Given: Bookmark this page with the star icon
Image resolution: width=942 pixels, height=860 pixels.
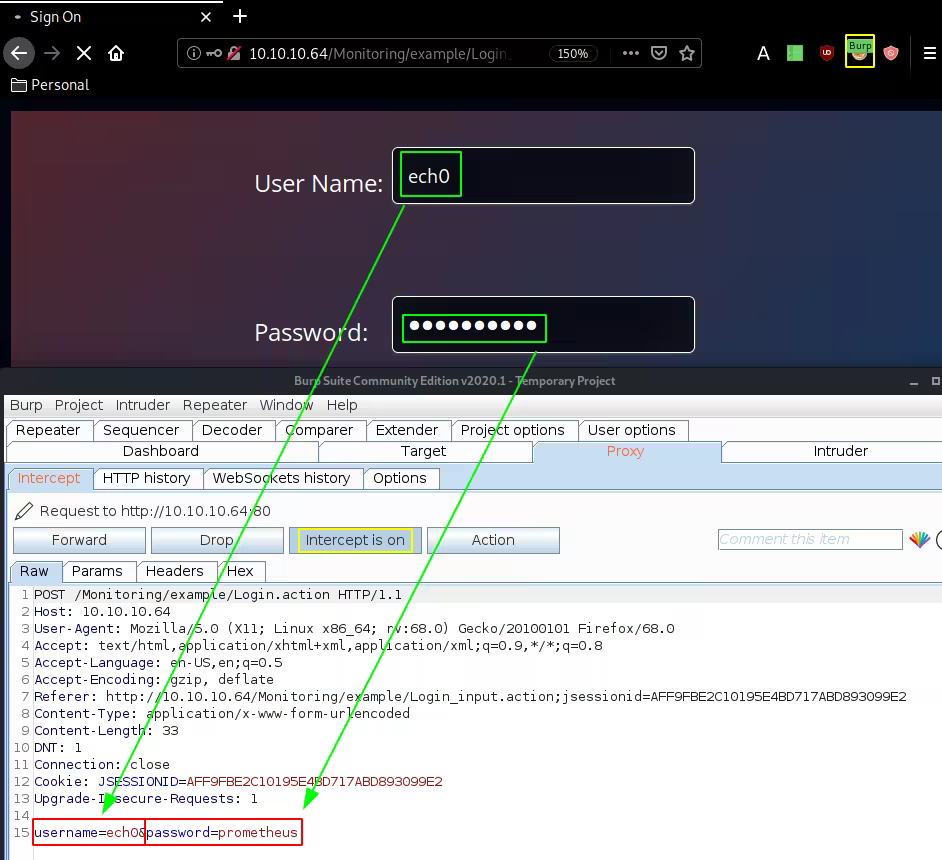Looking at the screenshot, I should click(687, 53).
